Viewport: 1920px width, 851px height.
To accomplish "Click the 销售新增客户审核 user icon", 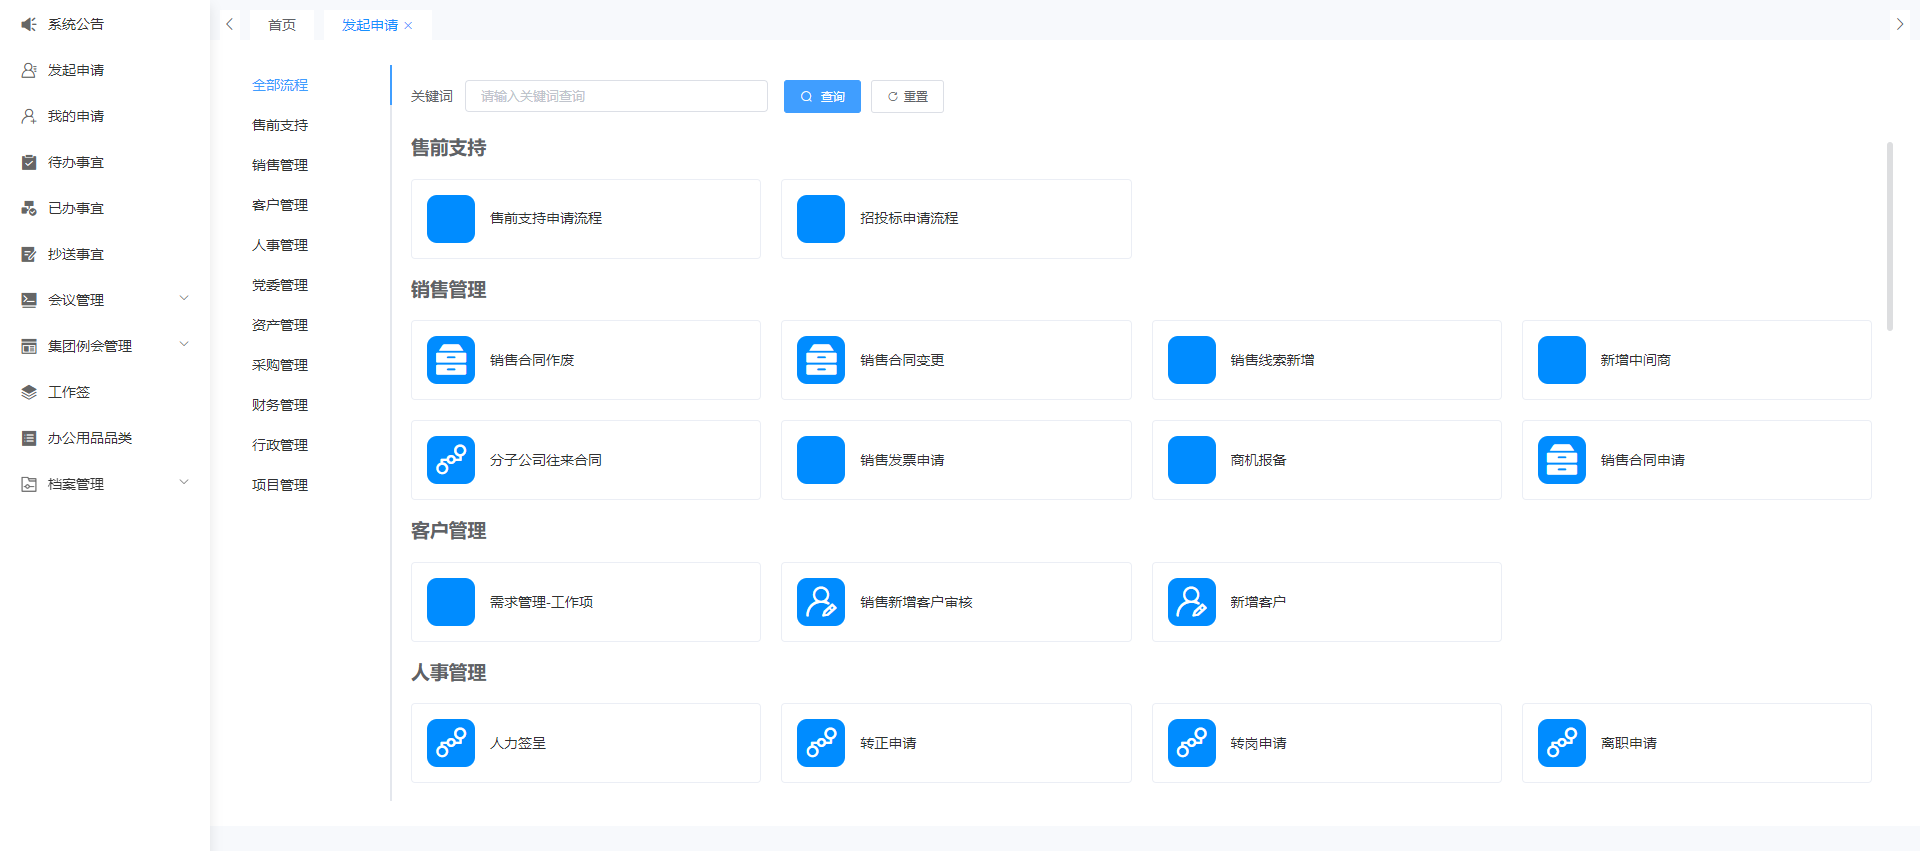I will point(820,602).
